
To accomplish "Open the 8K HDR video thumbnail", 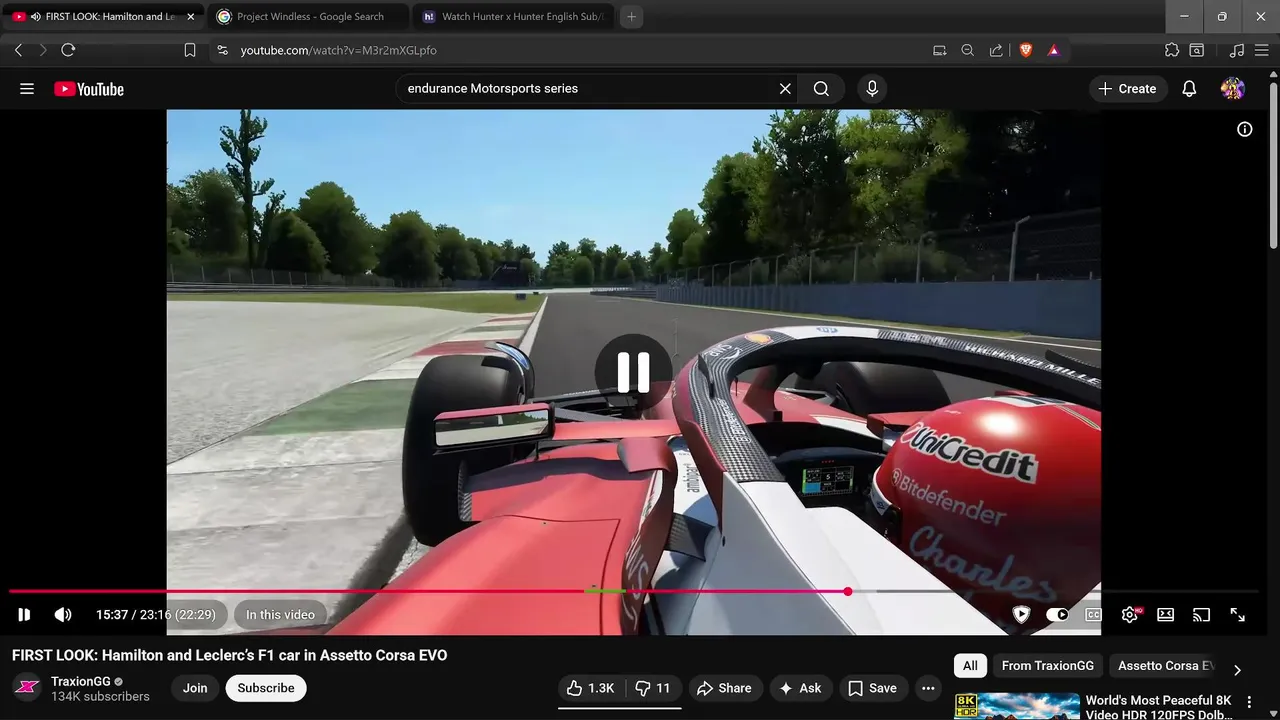I will (x=1017, y=706).
